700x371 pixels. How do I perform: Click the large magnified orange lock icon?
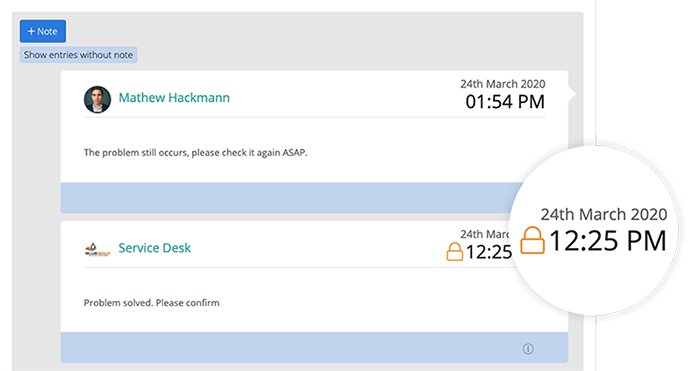532,240
